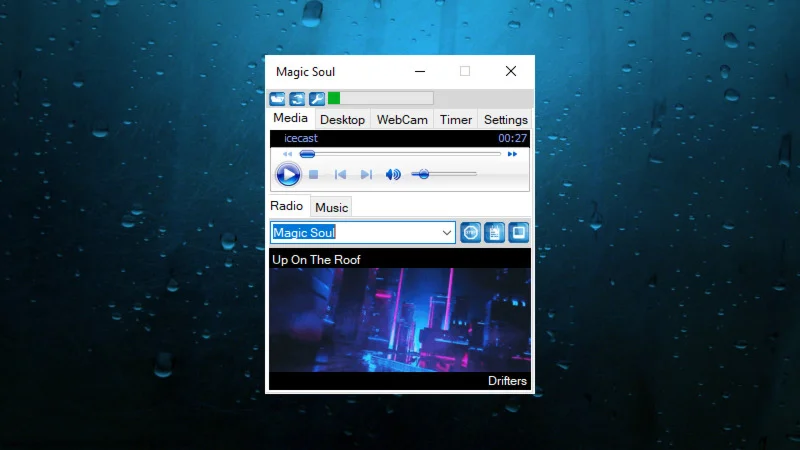Open the WebCam tab
The height and width of the screenshot is (450, 800).
point(402,119)
